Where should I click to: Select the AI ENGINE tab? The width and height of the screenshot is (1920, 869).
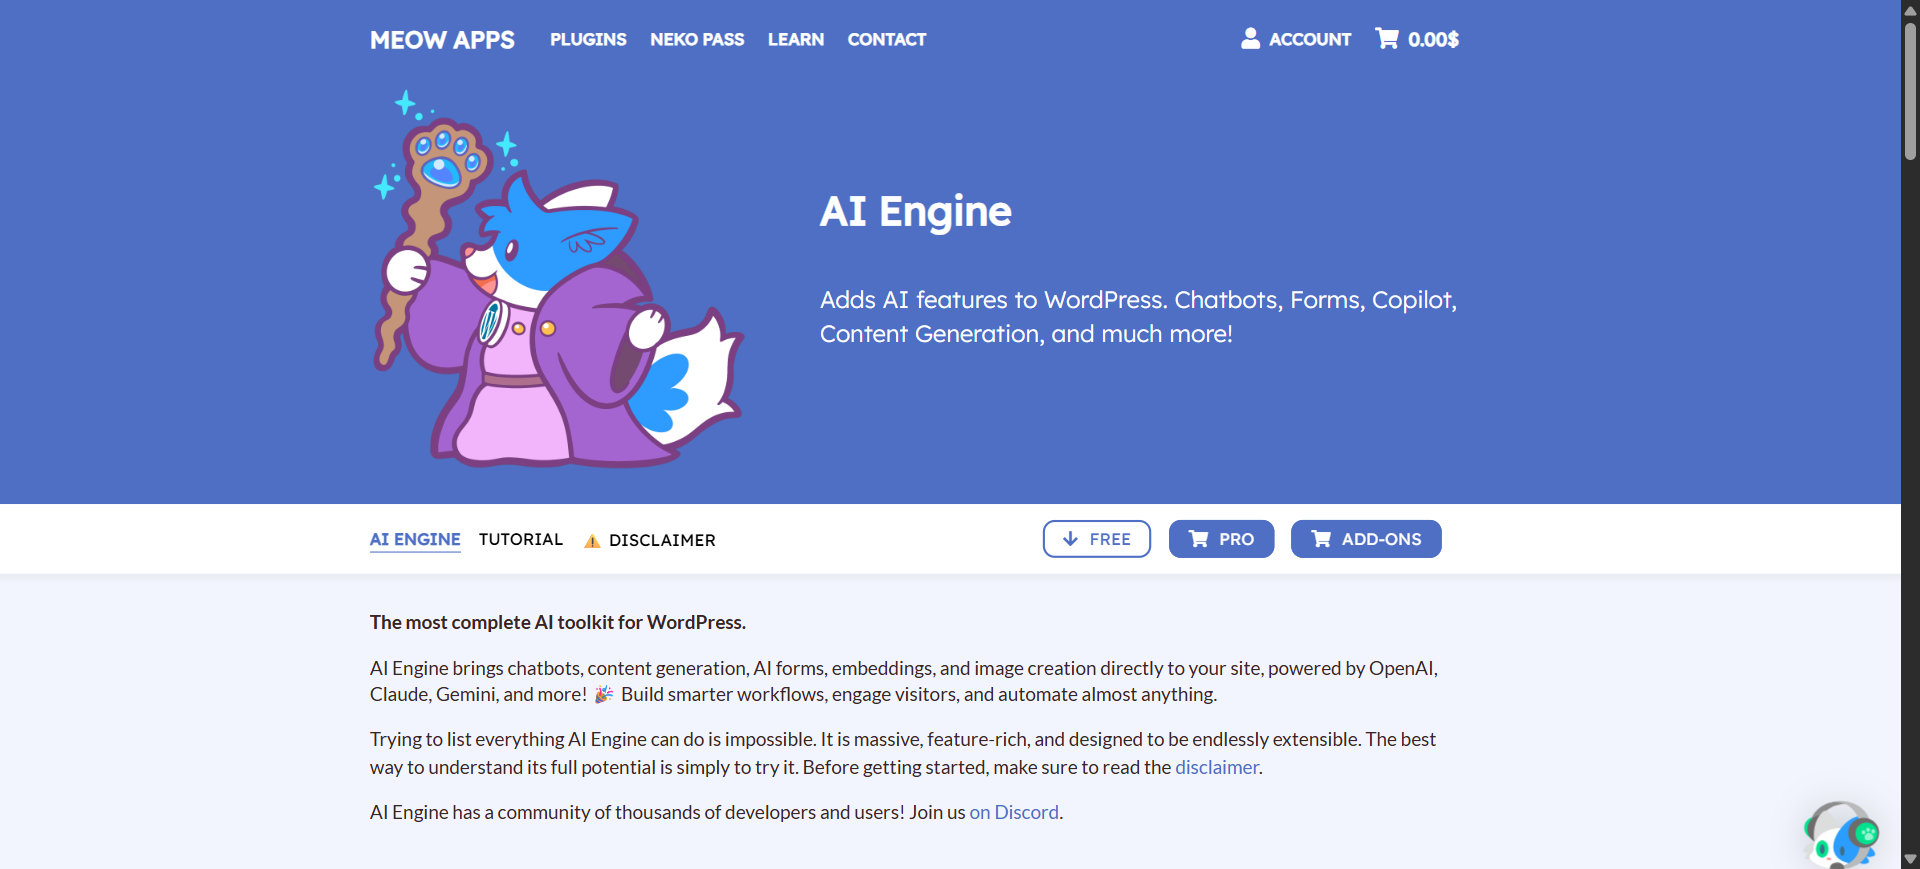click(x=414, y=539)
